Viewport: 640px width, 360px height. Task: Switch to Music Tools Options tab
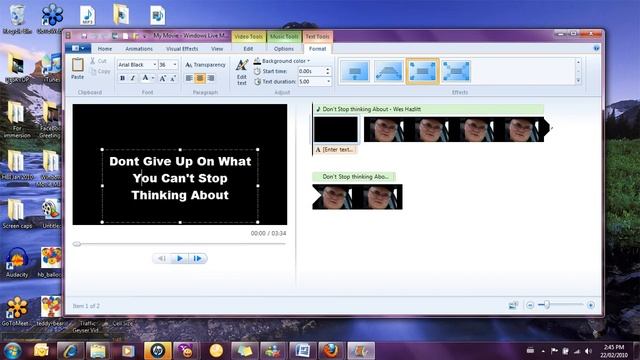coord(284,49)
